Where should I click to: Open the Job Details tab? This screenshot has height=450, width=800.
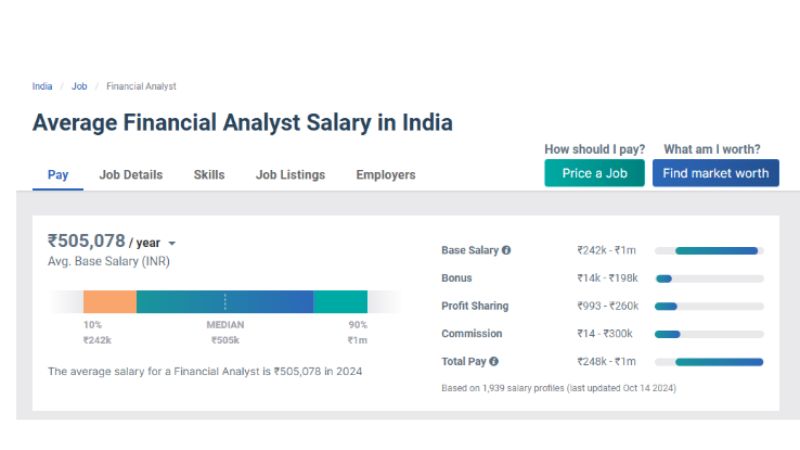[131, 174]
